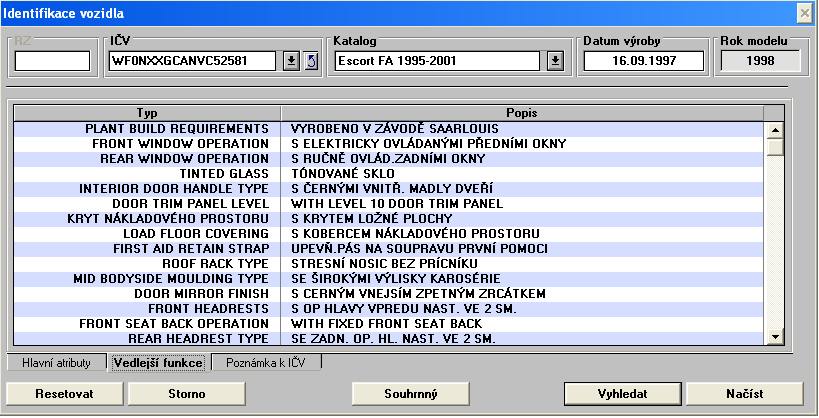Open the Poznámka k IČV tab
Screen dimensions: 819x418
coord(266,363)
